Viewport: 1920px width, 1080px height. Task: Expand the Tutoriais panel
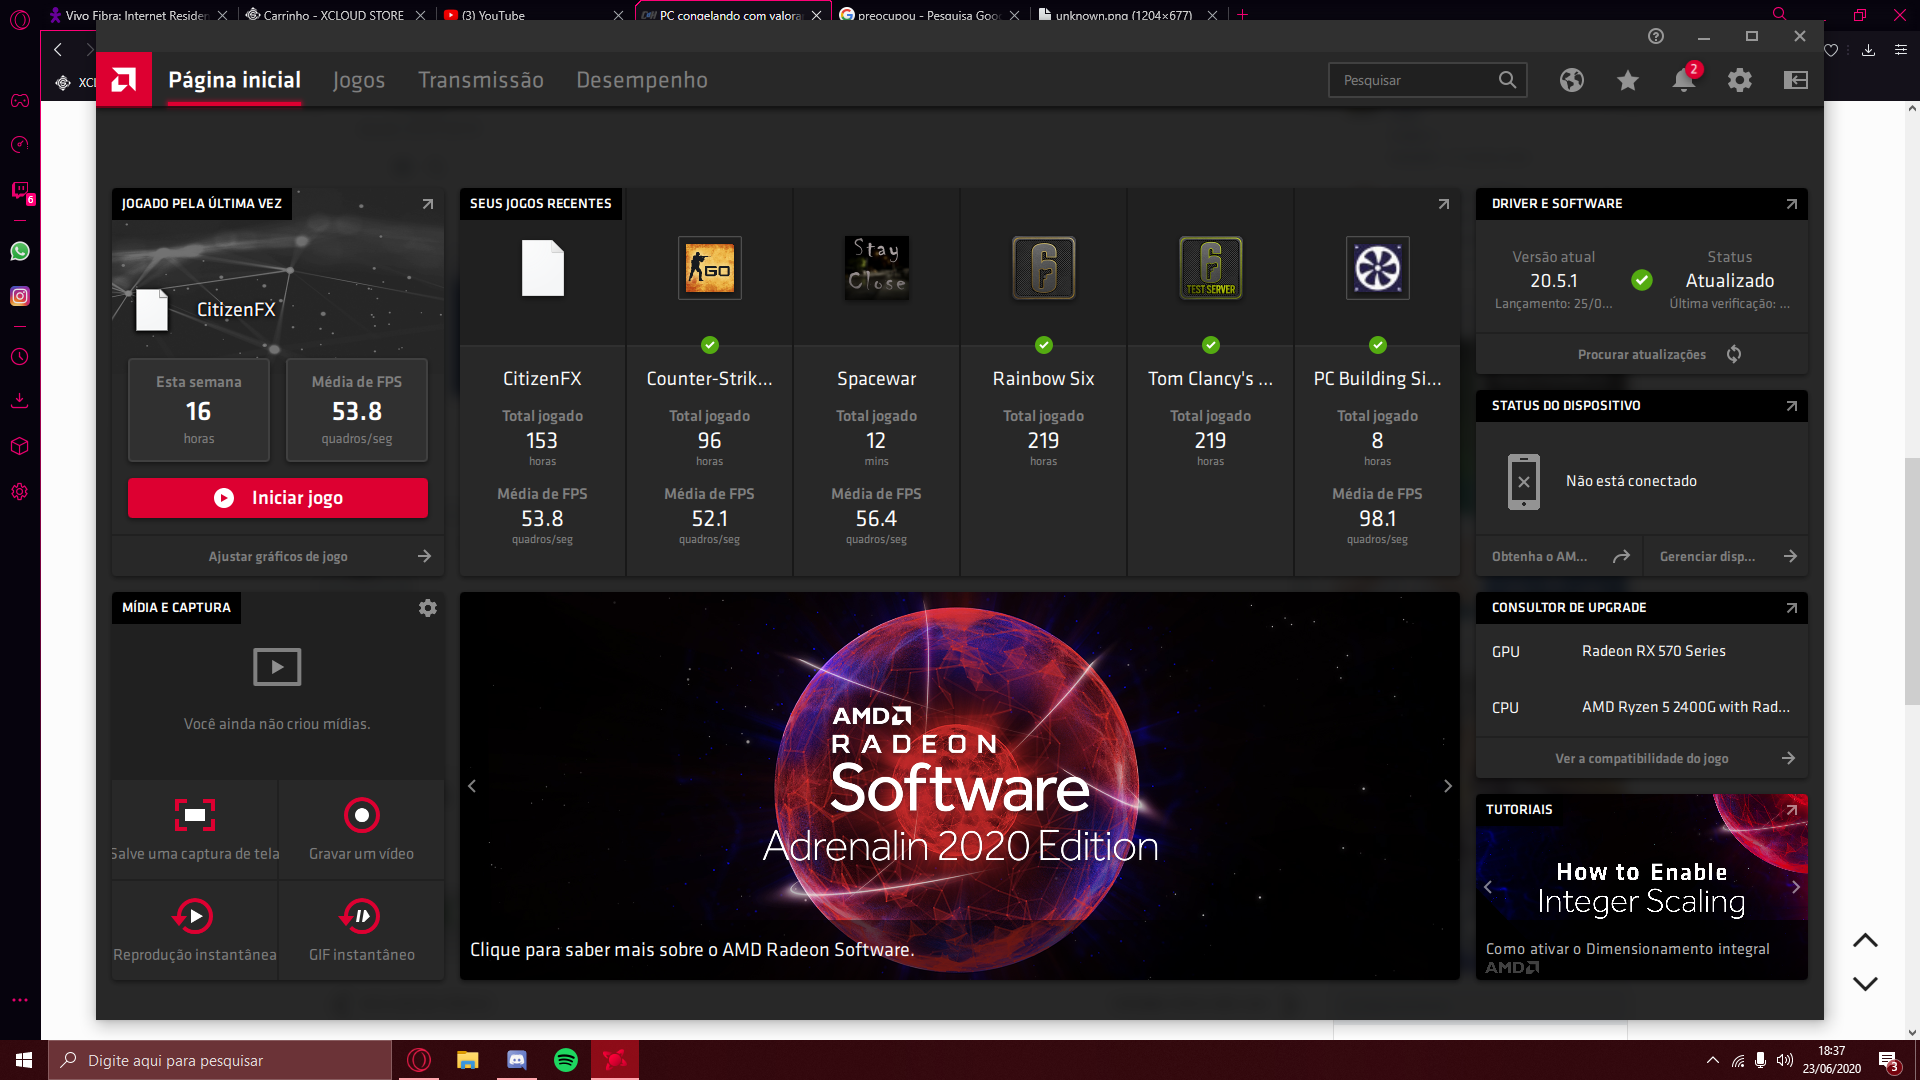click(1792, 810)
